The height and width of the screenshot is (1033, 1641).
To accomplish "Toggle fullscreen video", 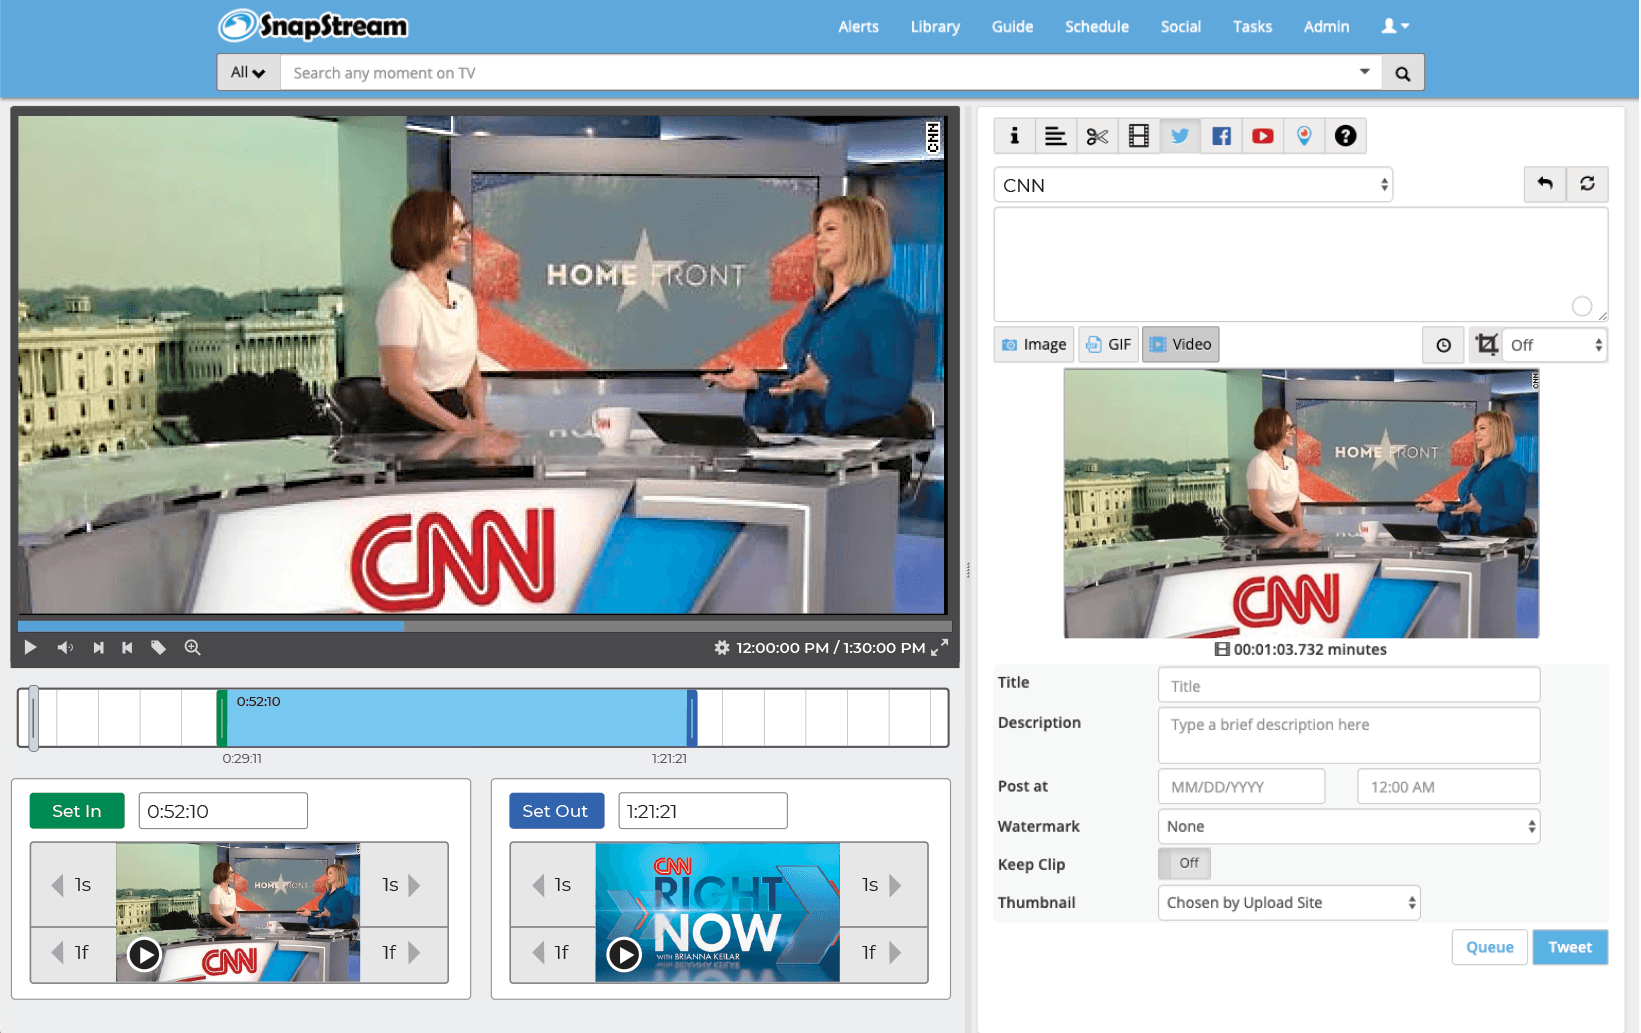I will 939,648.
